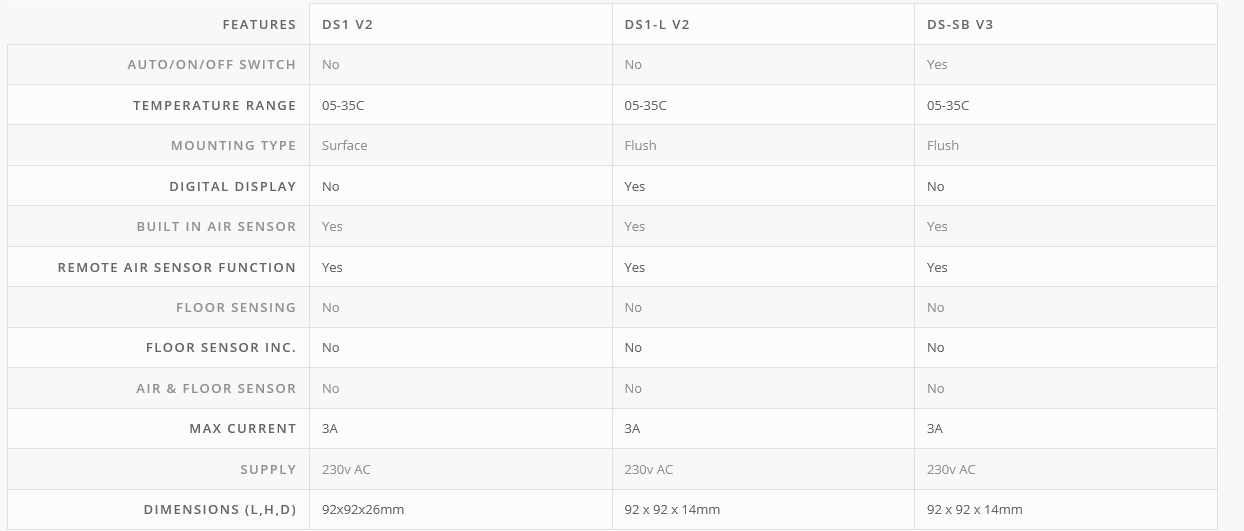Click the MOUNTING TYPE row label
The width and height of the screenshot is (1244, 531).
[x=233, y=146]
